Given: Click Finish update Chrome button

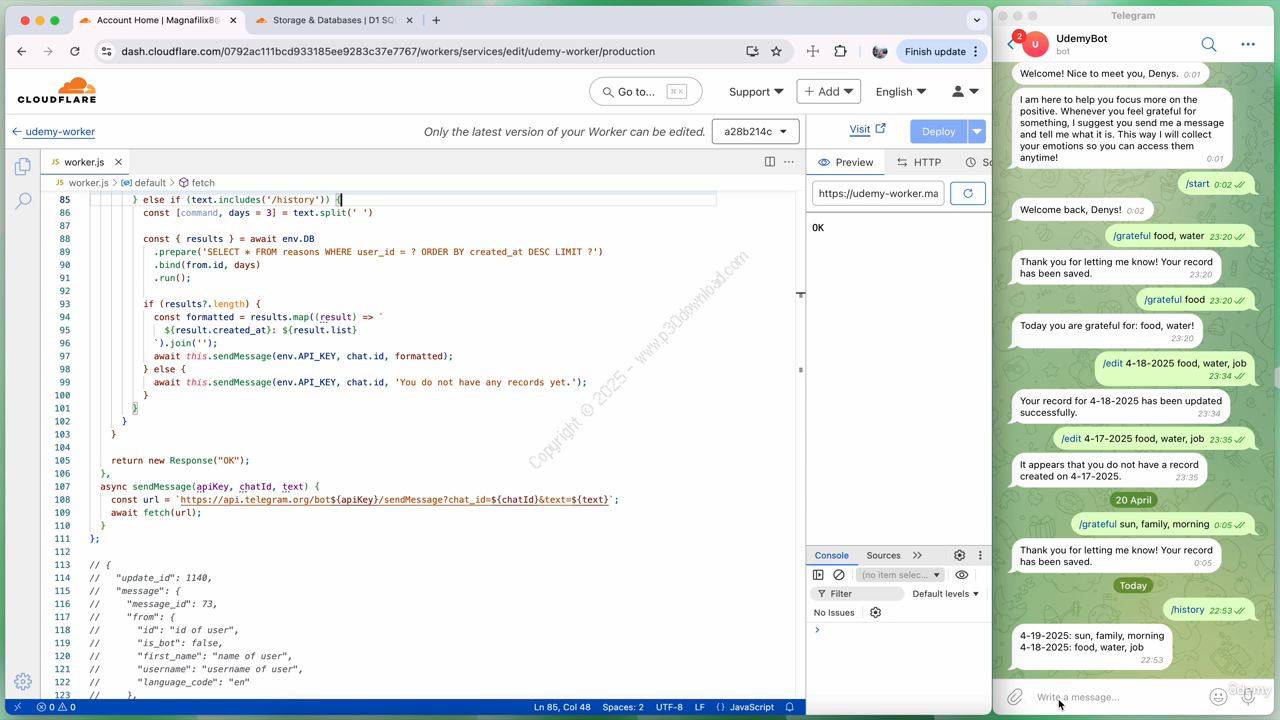Looking at the screenshot, I should [943, 51].
